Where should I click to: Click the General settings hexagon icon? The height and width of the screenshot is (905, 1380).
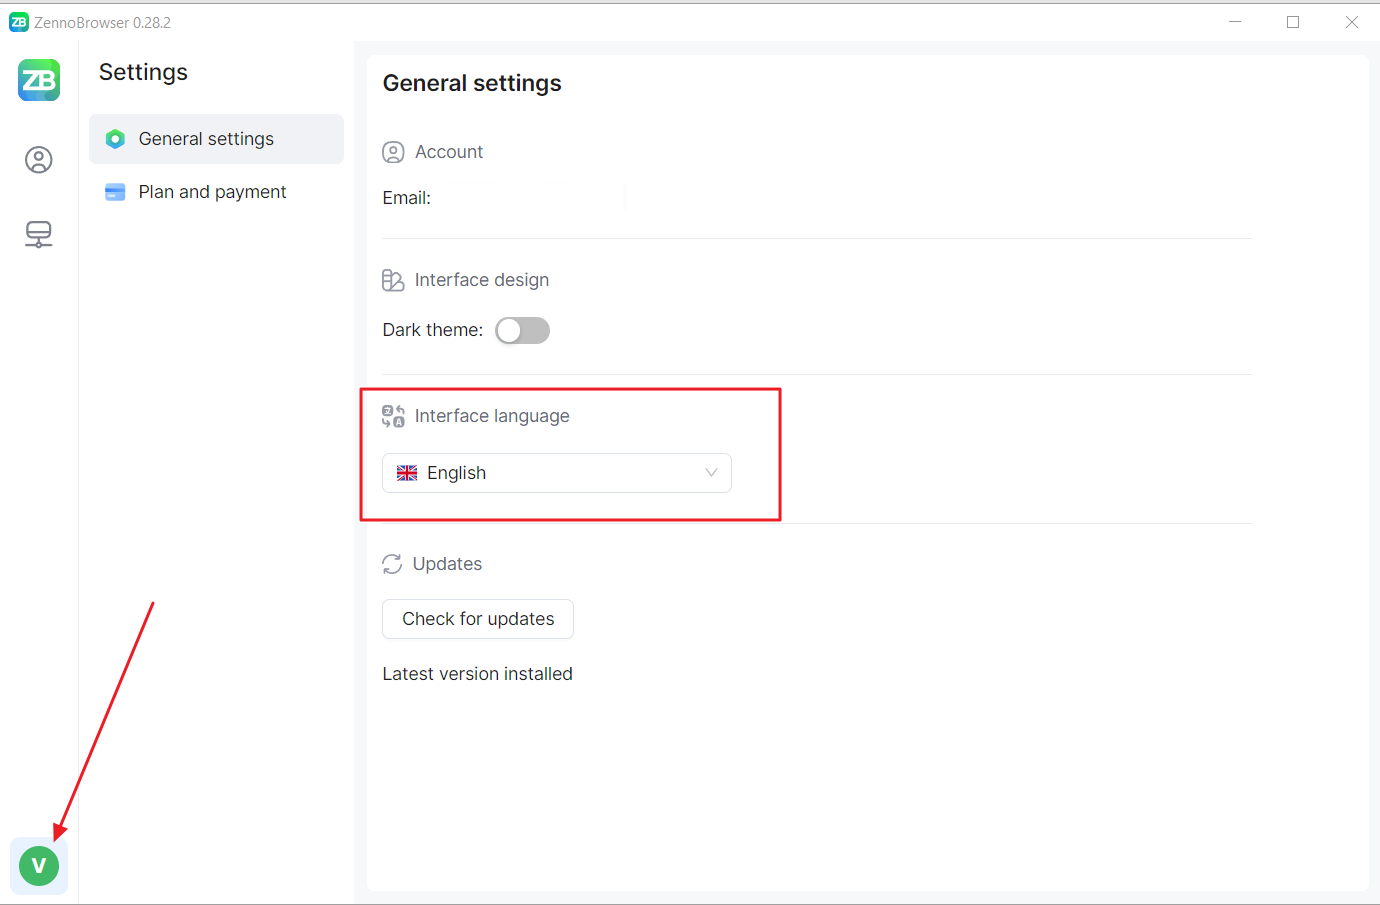point(115,139)
